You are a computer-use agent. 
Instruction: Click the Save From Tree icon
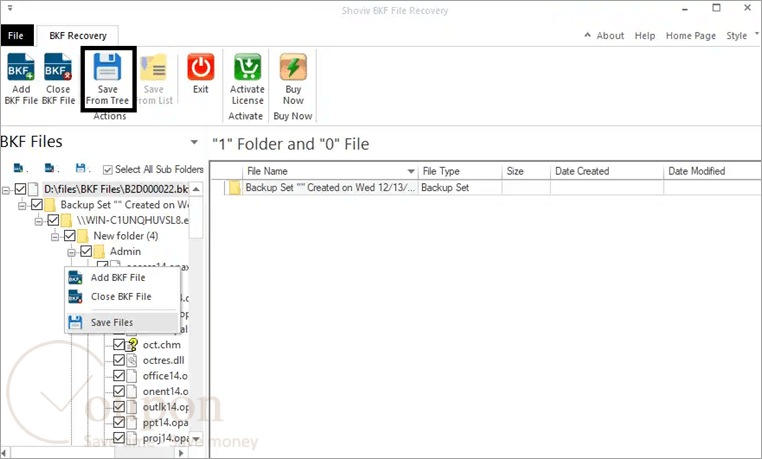coord(107,67)
